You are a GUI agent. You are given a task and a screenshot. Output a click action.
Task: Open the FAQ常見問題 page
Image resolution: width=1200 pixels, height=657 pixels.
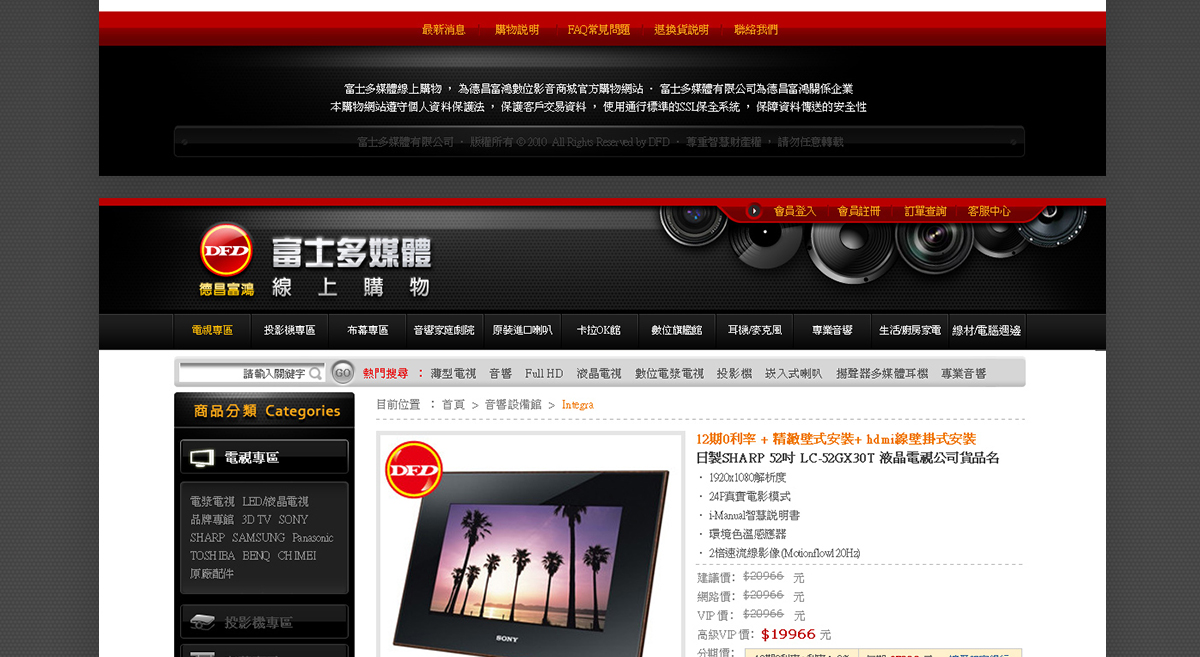tap(599, 30)
